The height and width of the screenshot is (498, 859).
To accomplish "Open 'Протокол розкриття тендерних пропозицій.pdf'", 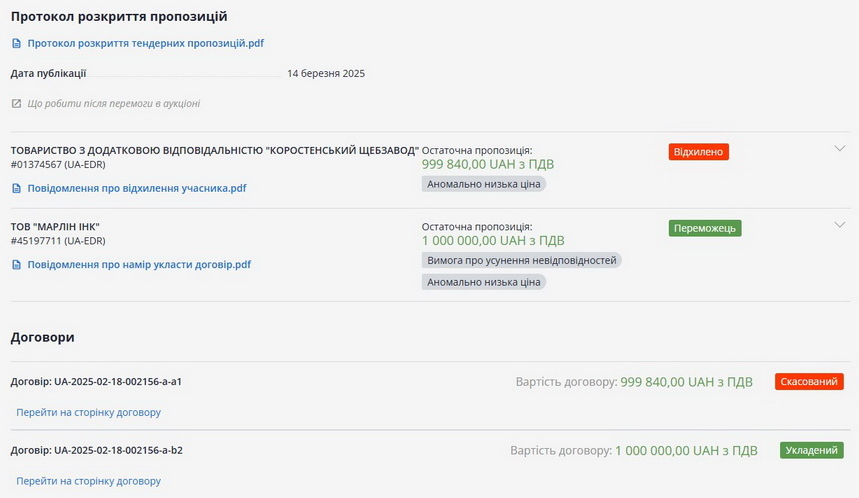I will click(145, 43).
